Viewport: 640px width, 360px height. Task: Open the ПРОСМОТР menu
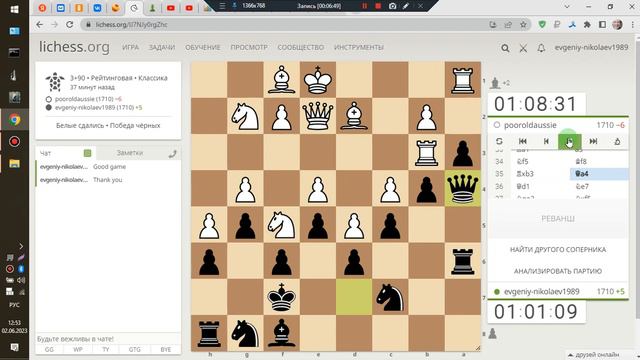pyautogui.click(x=249, y=47)
